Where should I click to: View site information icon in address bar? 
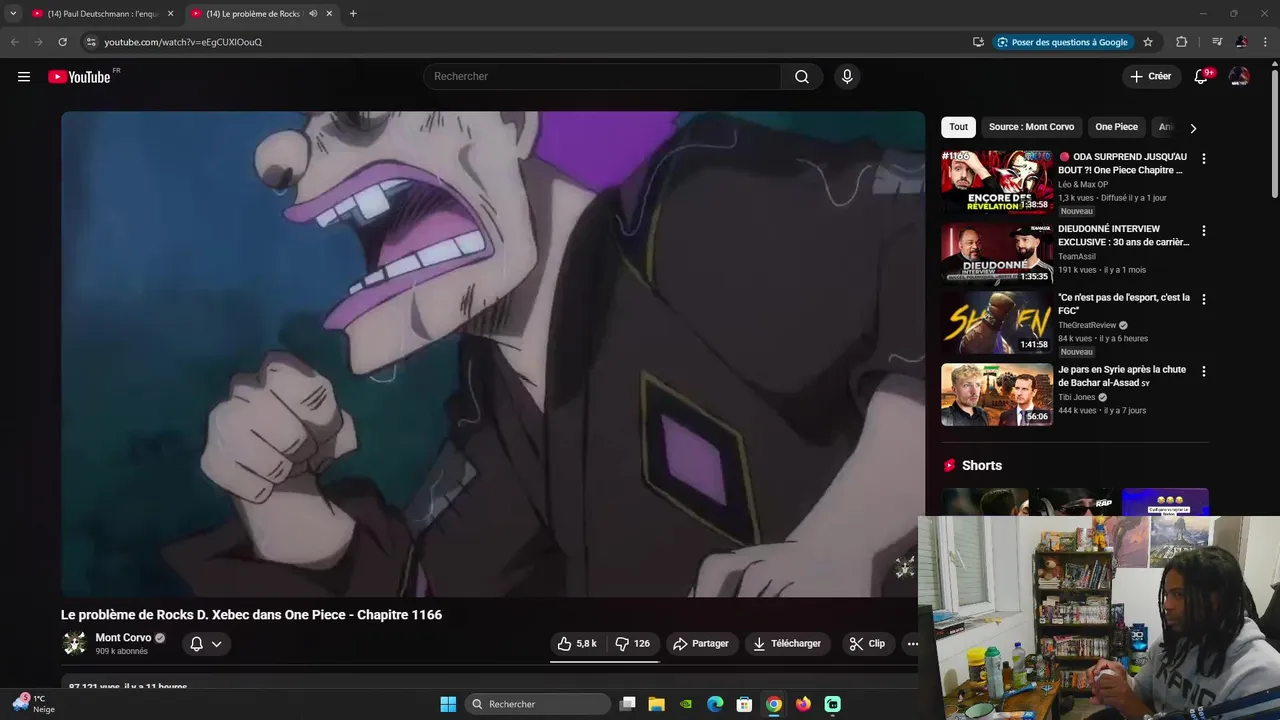91,42
